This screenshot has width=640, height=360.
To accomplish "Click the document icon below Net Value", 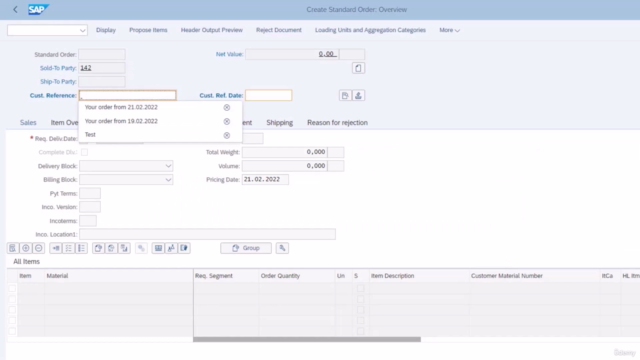I will point(358,68).
